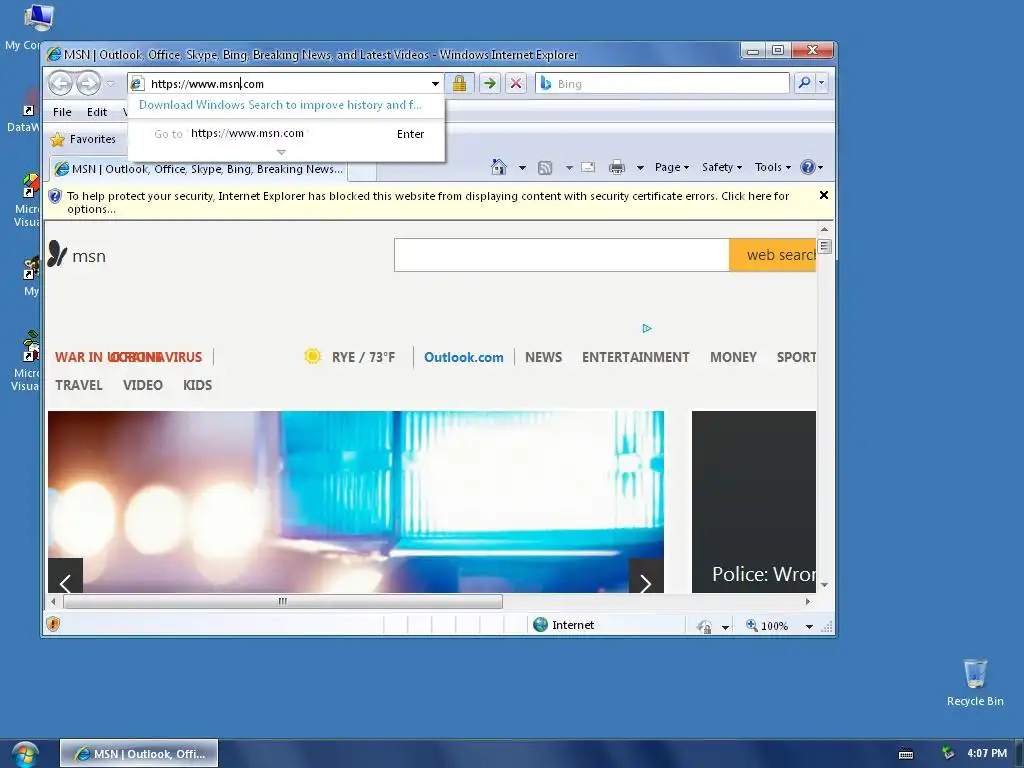Screen dimensions: 1024x768
Task: Open the Safety menu
Action: click(722, 167)
